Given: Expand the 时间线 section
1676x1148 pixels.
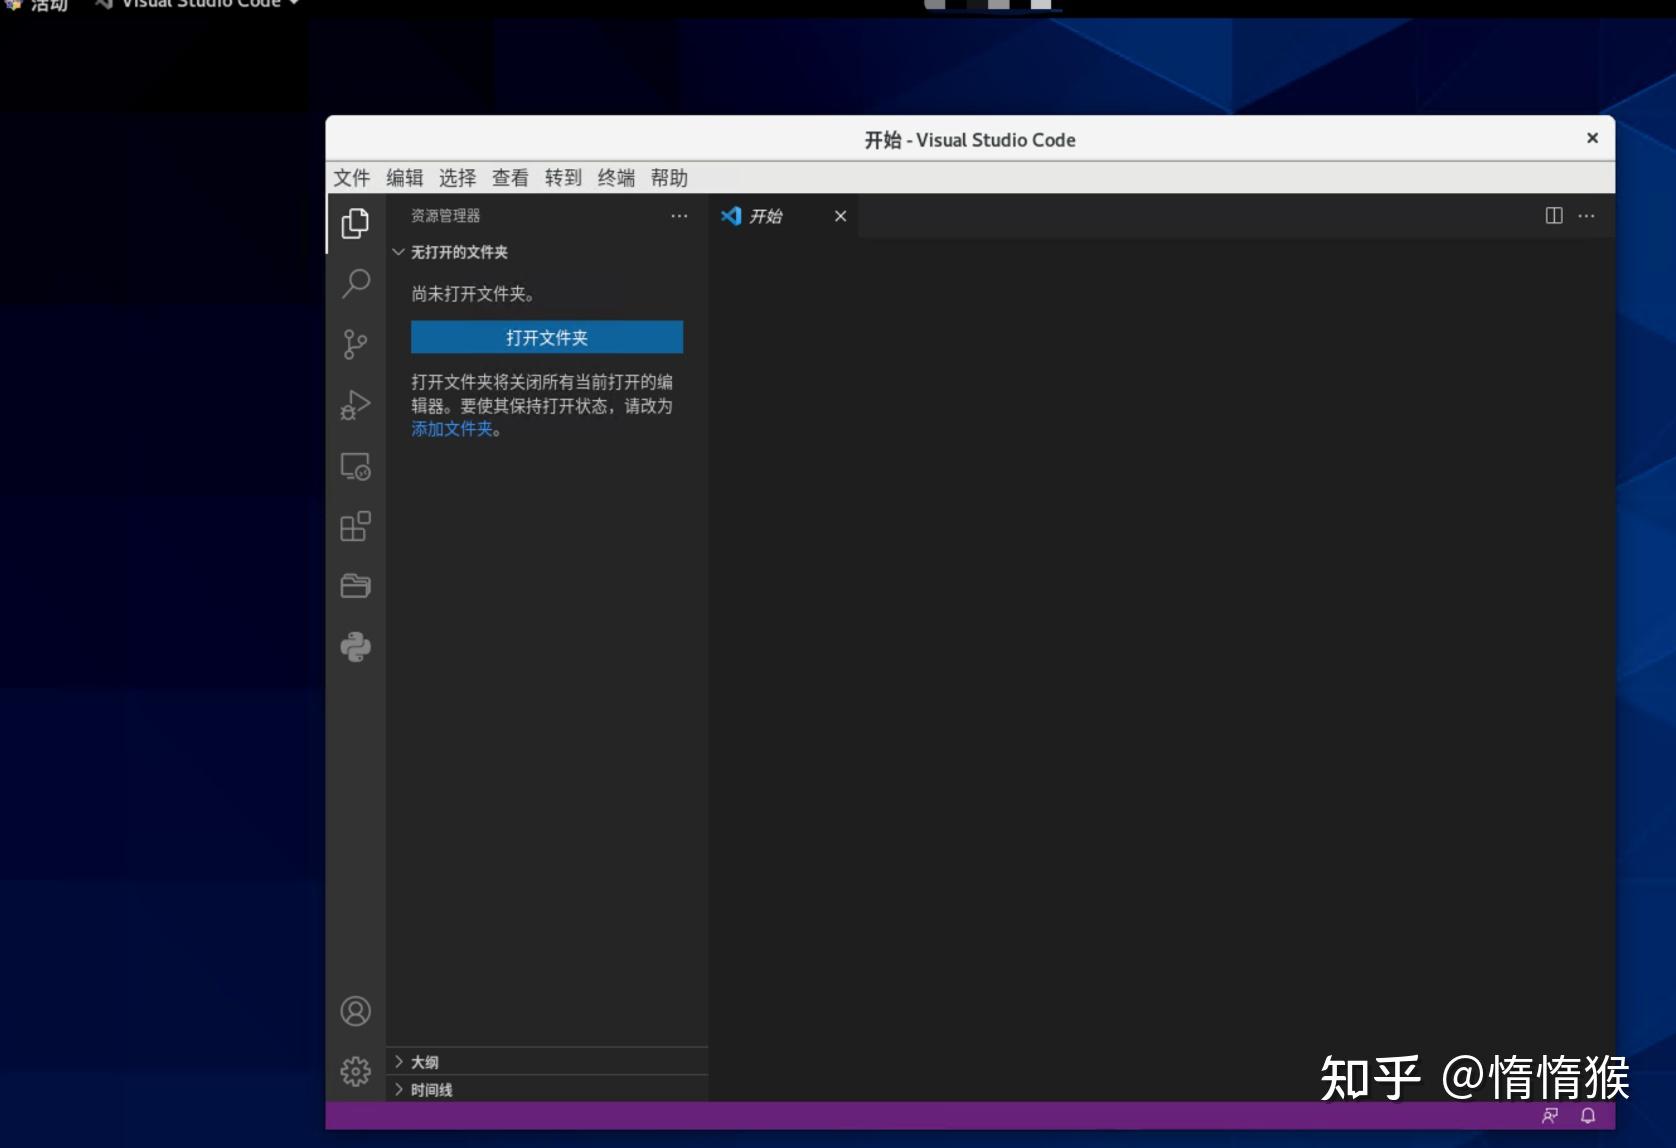Looking at the screenshot, I should [428, 1089].
